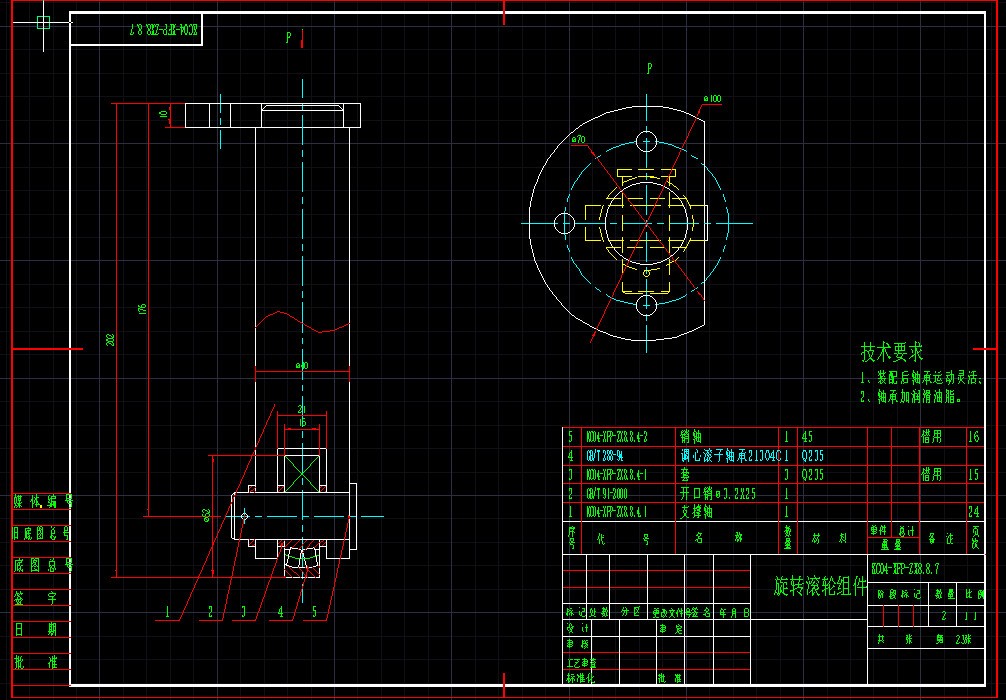Click the 单件 header cell

[x=878, y=531]
